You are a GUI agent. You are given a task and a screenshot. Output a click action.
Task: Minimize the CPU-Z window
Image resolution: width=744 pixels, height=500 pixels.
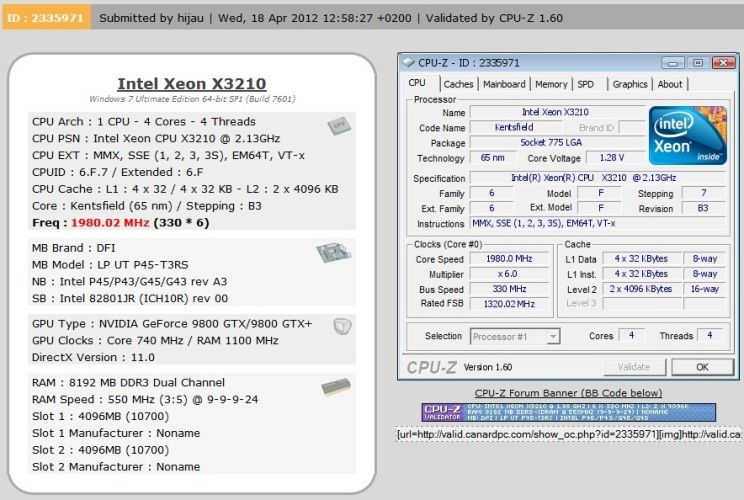673,63
